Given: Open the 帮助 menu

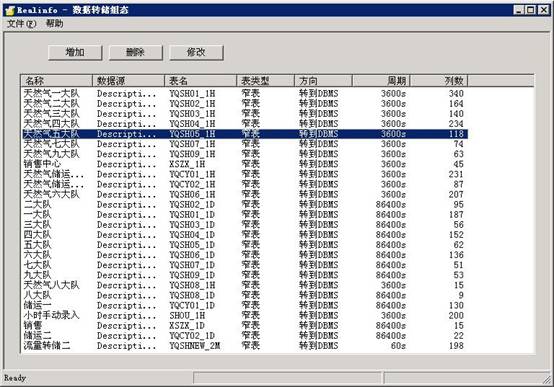Looking at the screenshot, I should coord(54,24).
